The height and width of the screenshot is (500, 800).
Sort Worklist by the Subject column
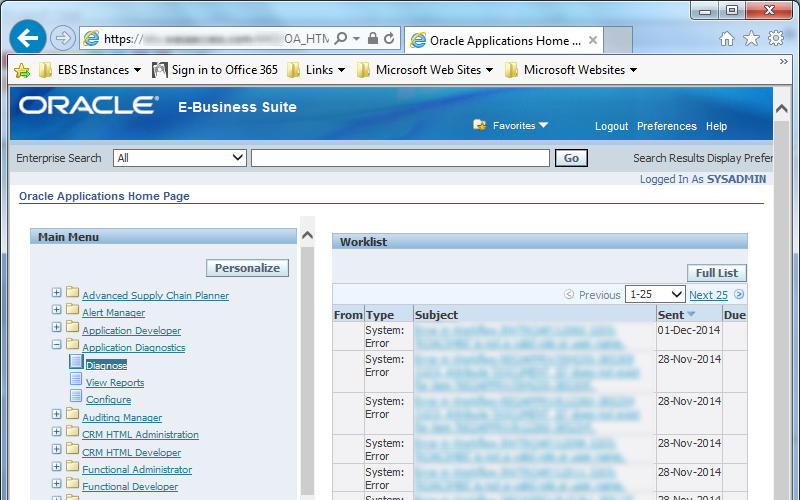point(436,315)
